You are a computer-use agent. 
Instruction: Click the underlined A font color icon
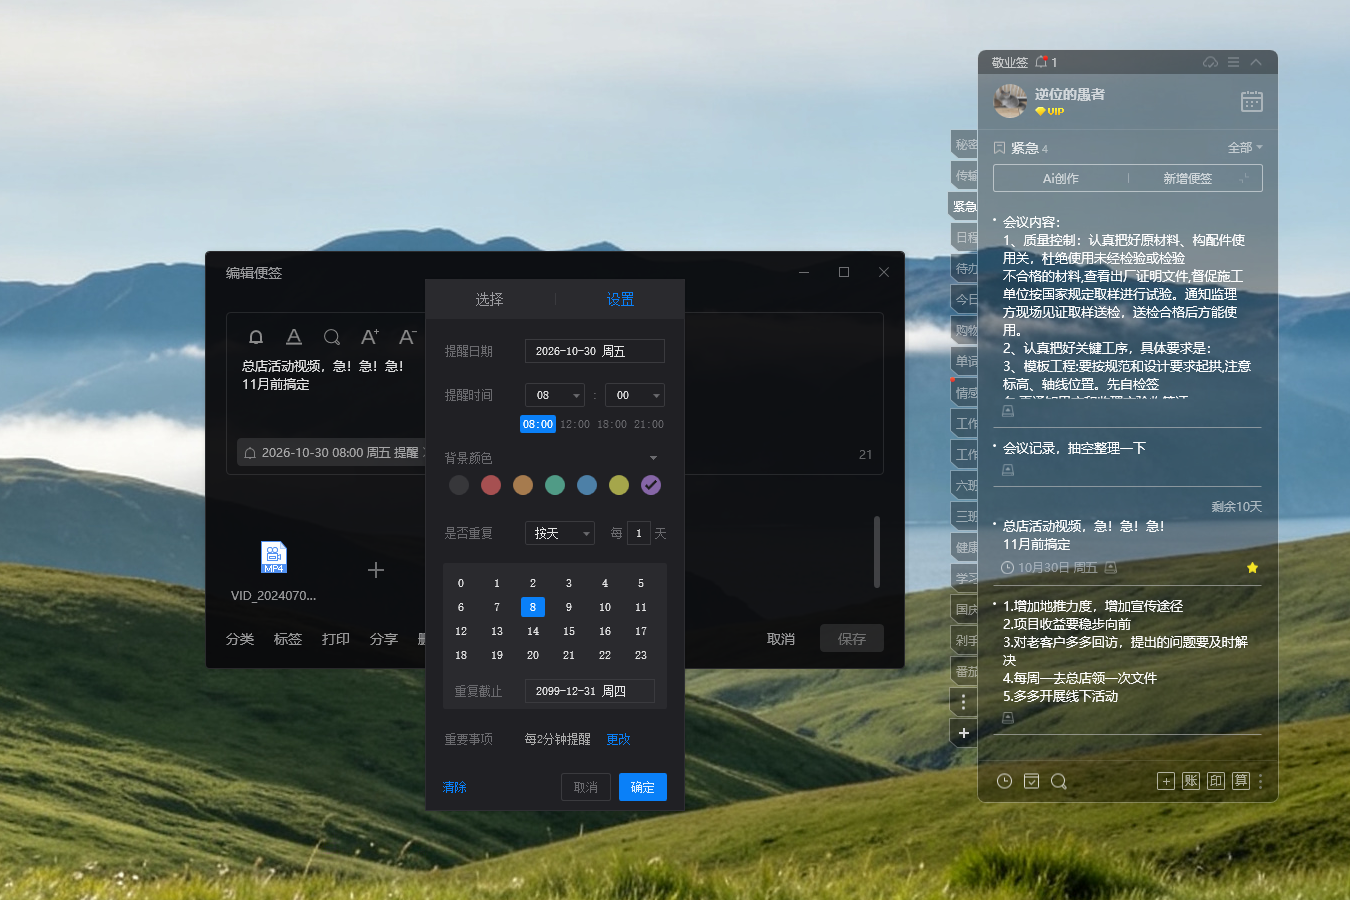(x=294, y=337)
